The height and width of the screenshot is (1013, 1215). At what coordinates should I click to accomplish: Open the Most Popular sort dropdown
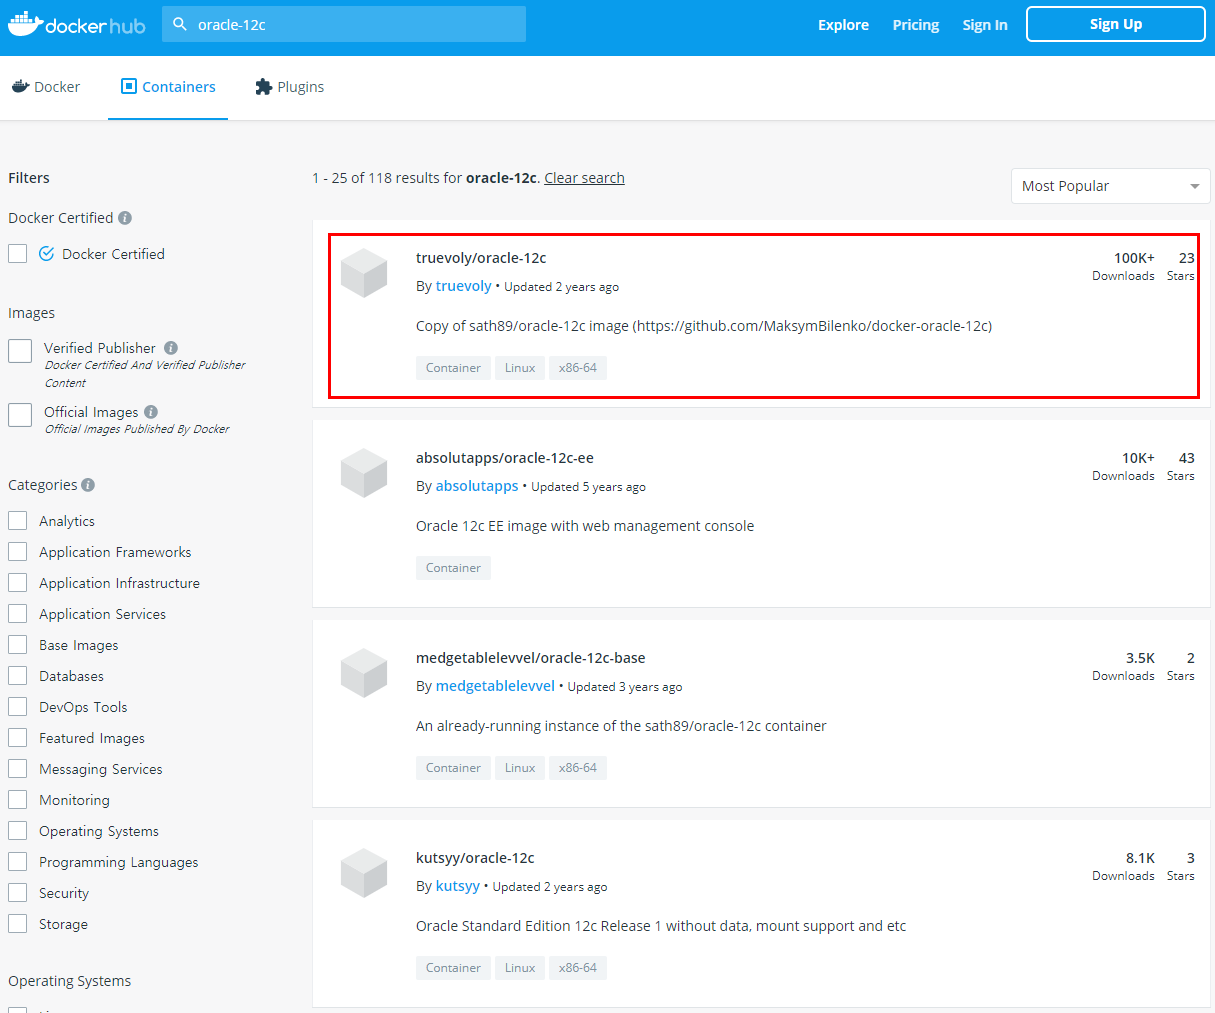tap(1110, 186)
